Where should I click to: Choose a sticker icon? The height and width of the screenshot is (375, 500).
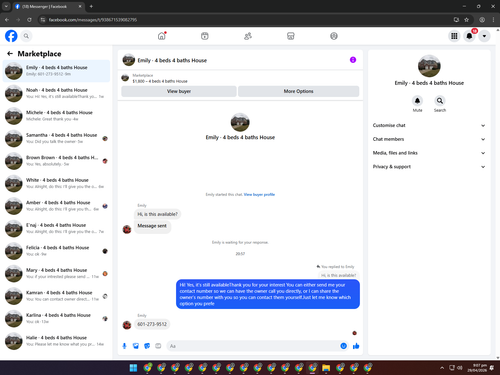tap(147, 346)
